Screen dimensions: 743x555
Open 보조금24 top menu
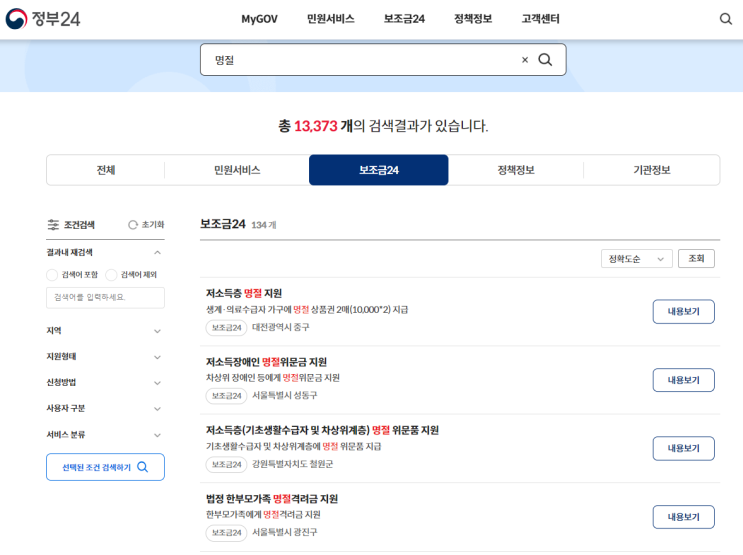click(x=404, y=19)
